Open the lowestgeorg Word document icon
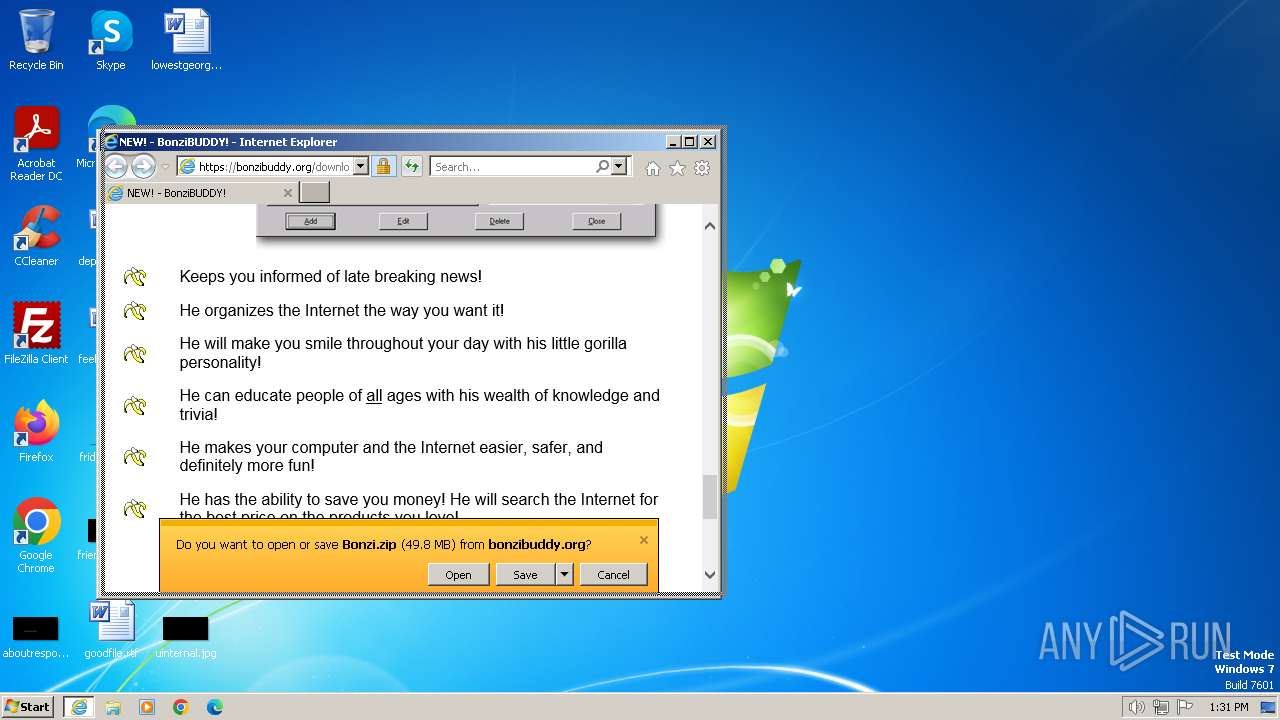Screen dimensions: 1280x720 pyautogui.click(x=187, y=40)
